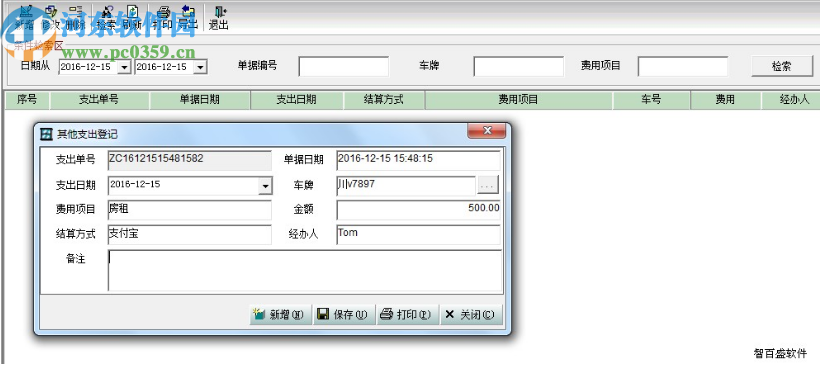The width and height of the screenshot is (820, 386).
Task: Click the 结算方式 field containing 支付宝
Action: click(190, 234)
